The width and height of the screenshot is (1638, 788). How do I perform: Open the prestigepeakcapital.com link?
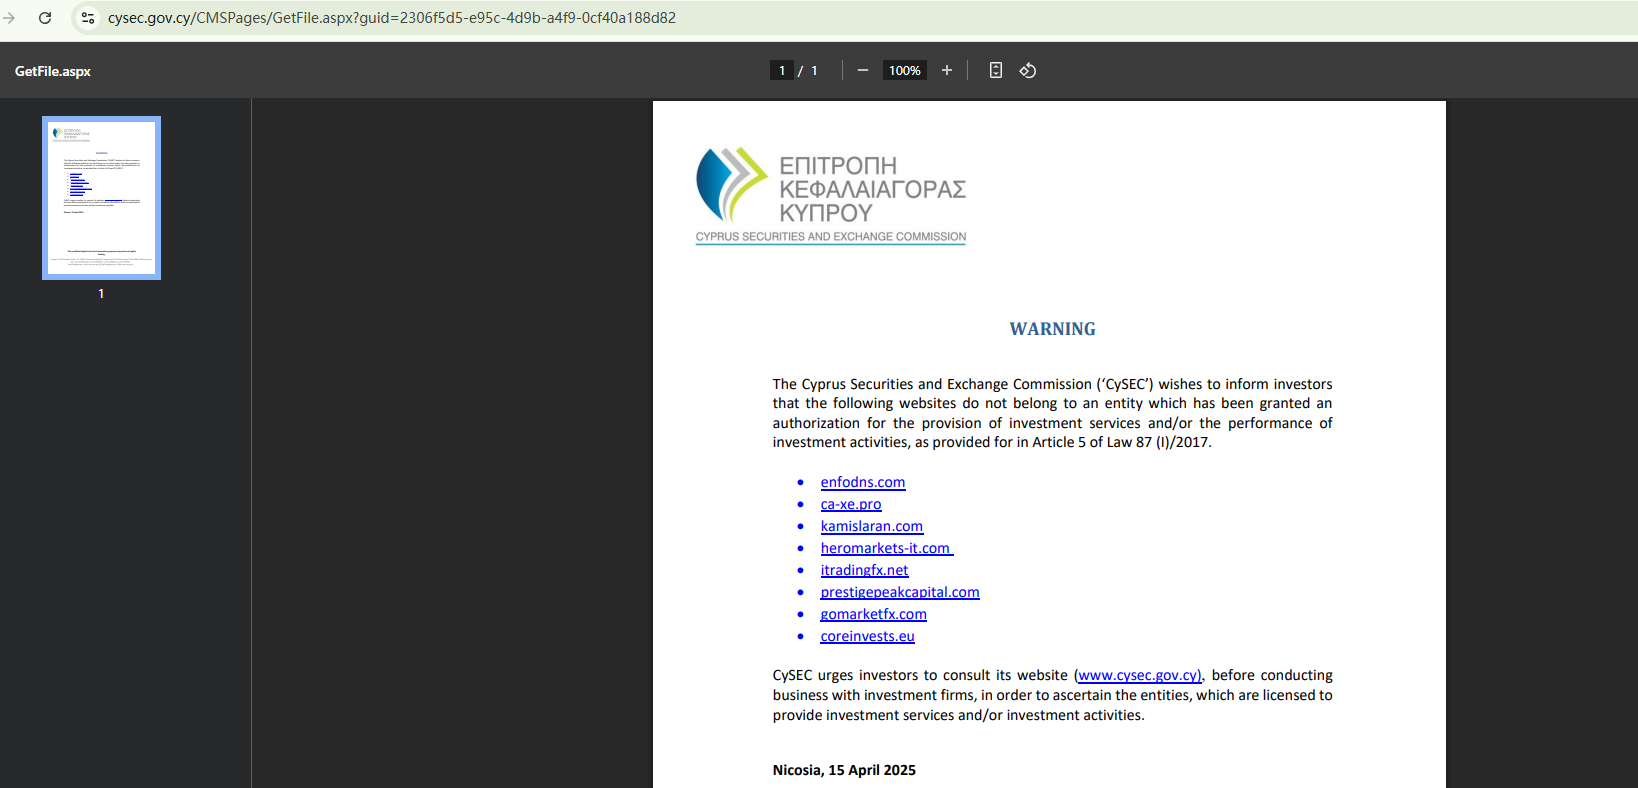click(x=900, y=592)
